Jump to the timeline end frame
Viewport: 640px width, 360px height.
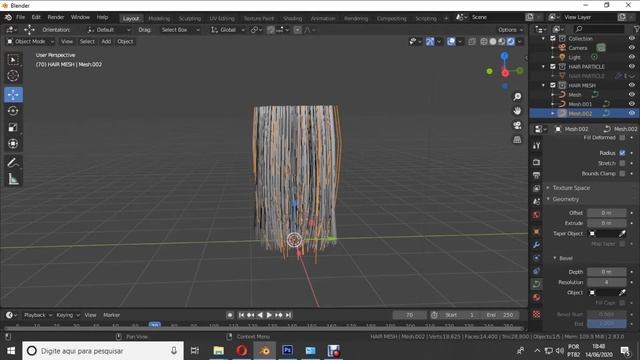(x=288, y=315)
